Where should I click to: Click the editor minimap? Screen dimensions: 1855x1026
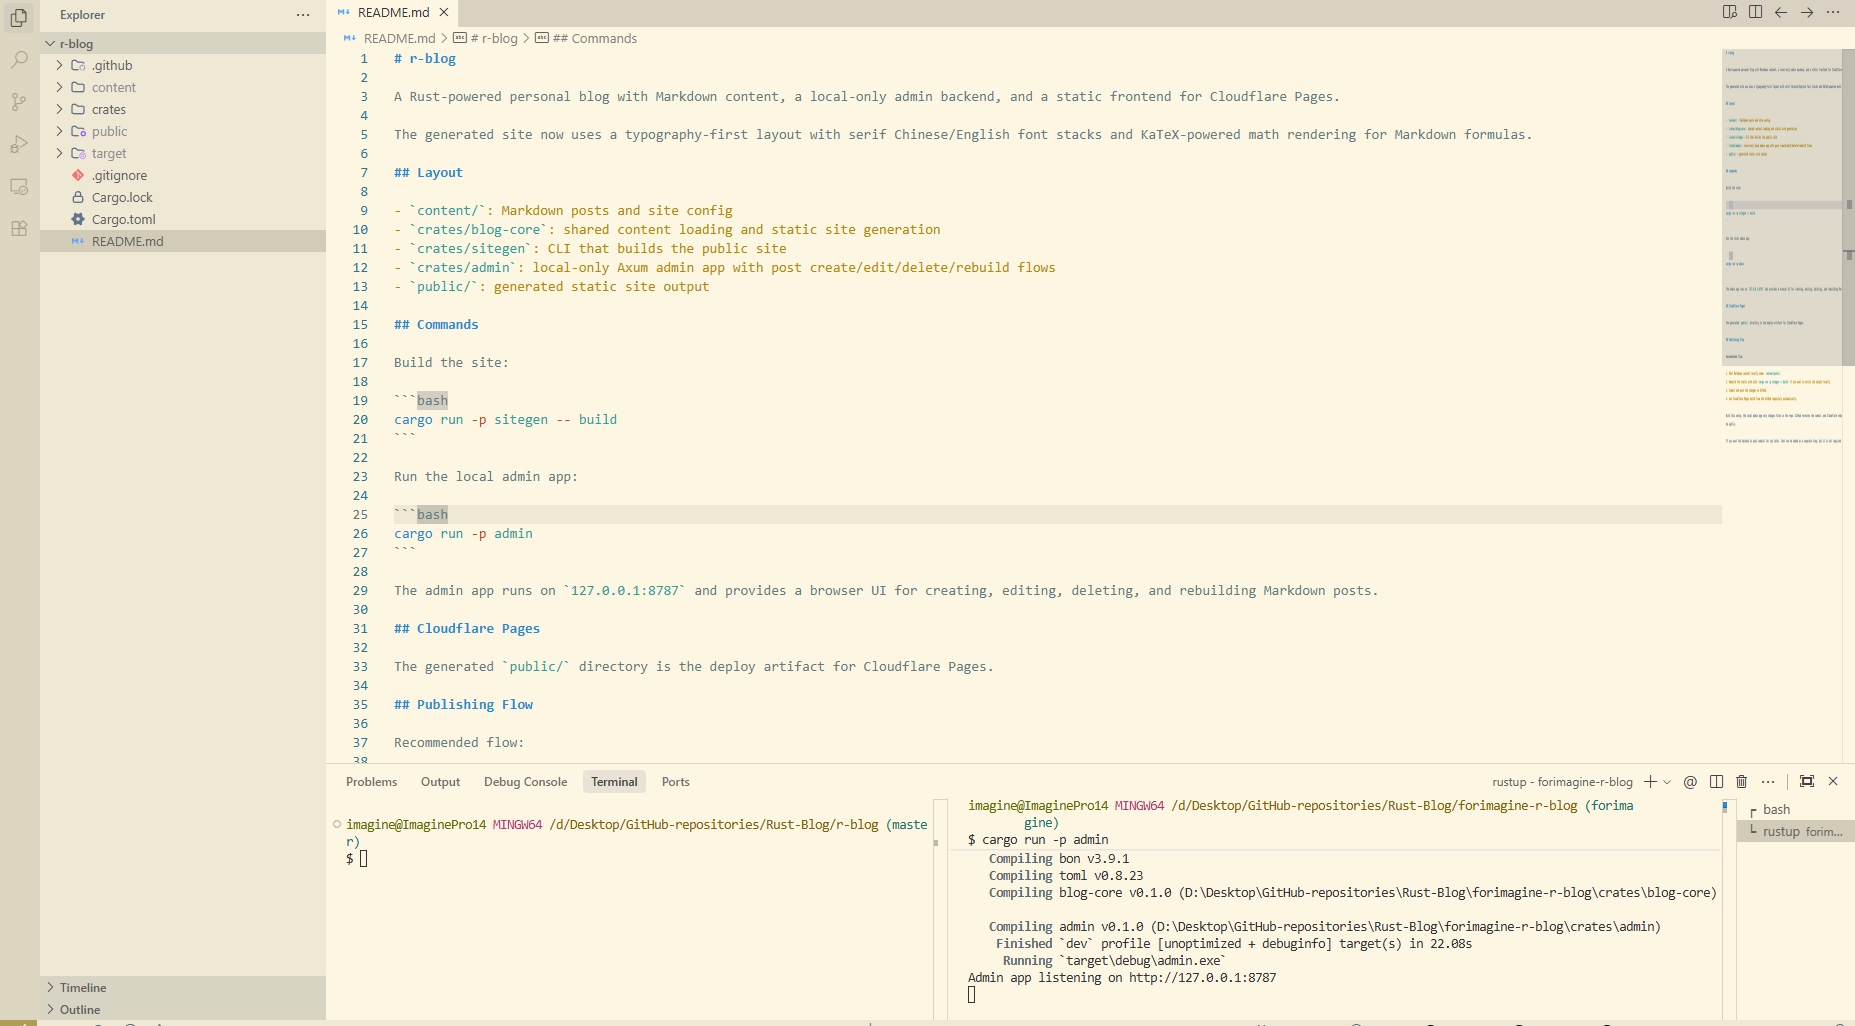click(1781, 247)
